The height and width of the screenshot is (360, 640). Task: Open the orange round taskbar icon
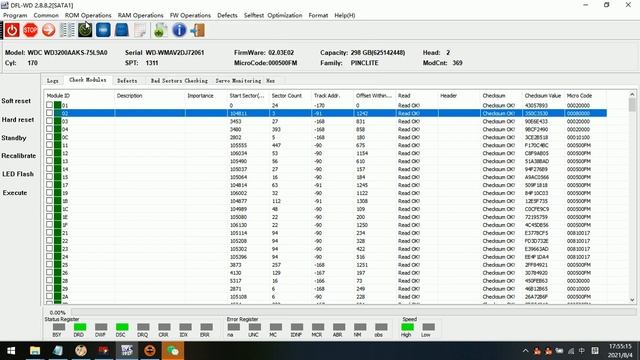pos(150,351)
